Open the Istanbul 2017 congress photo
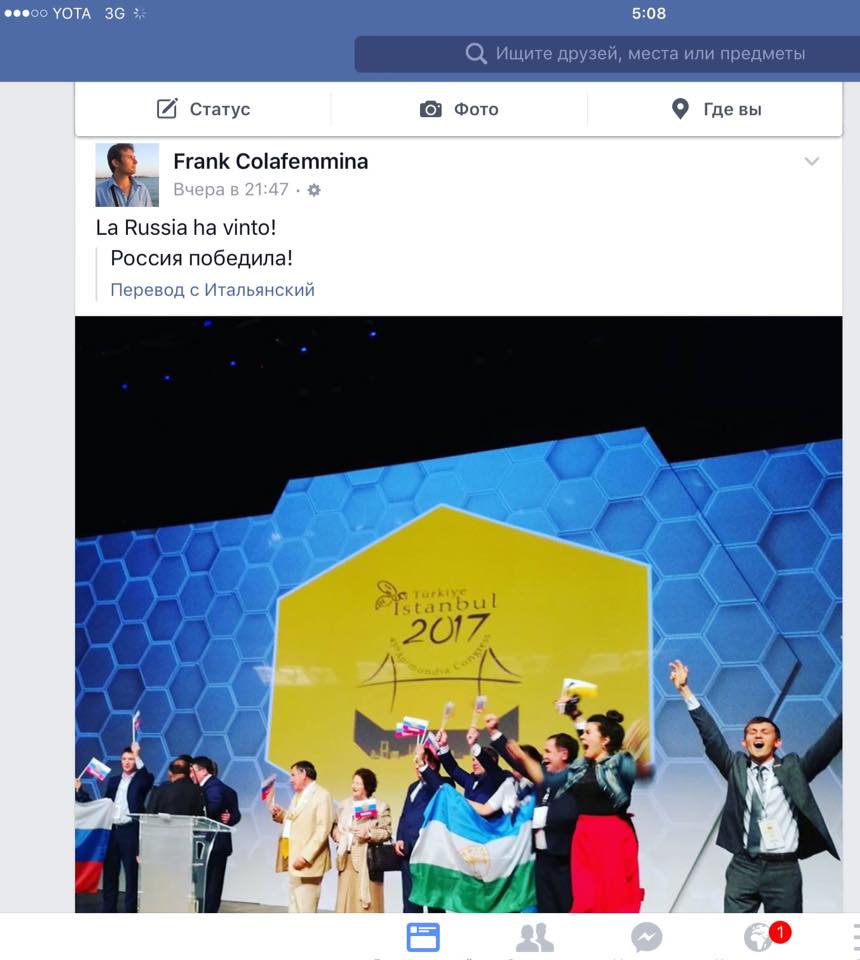 pos(458,614)
